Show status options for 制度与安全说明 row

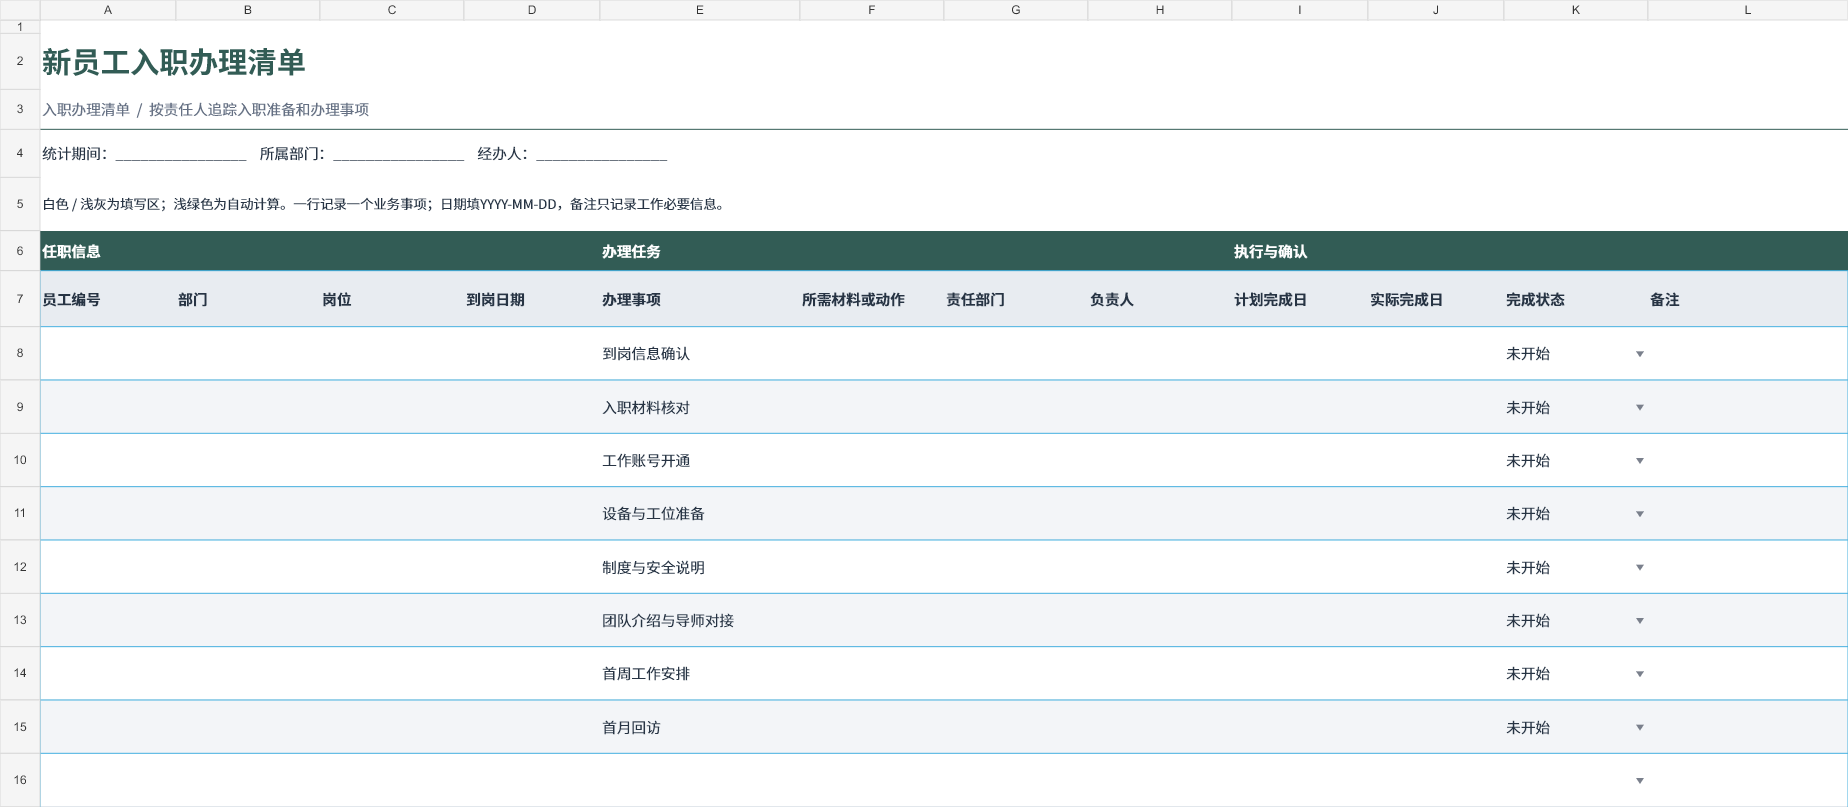pyautogui.click(x=1639, y=567)
